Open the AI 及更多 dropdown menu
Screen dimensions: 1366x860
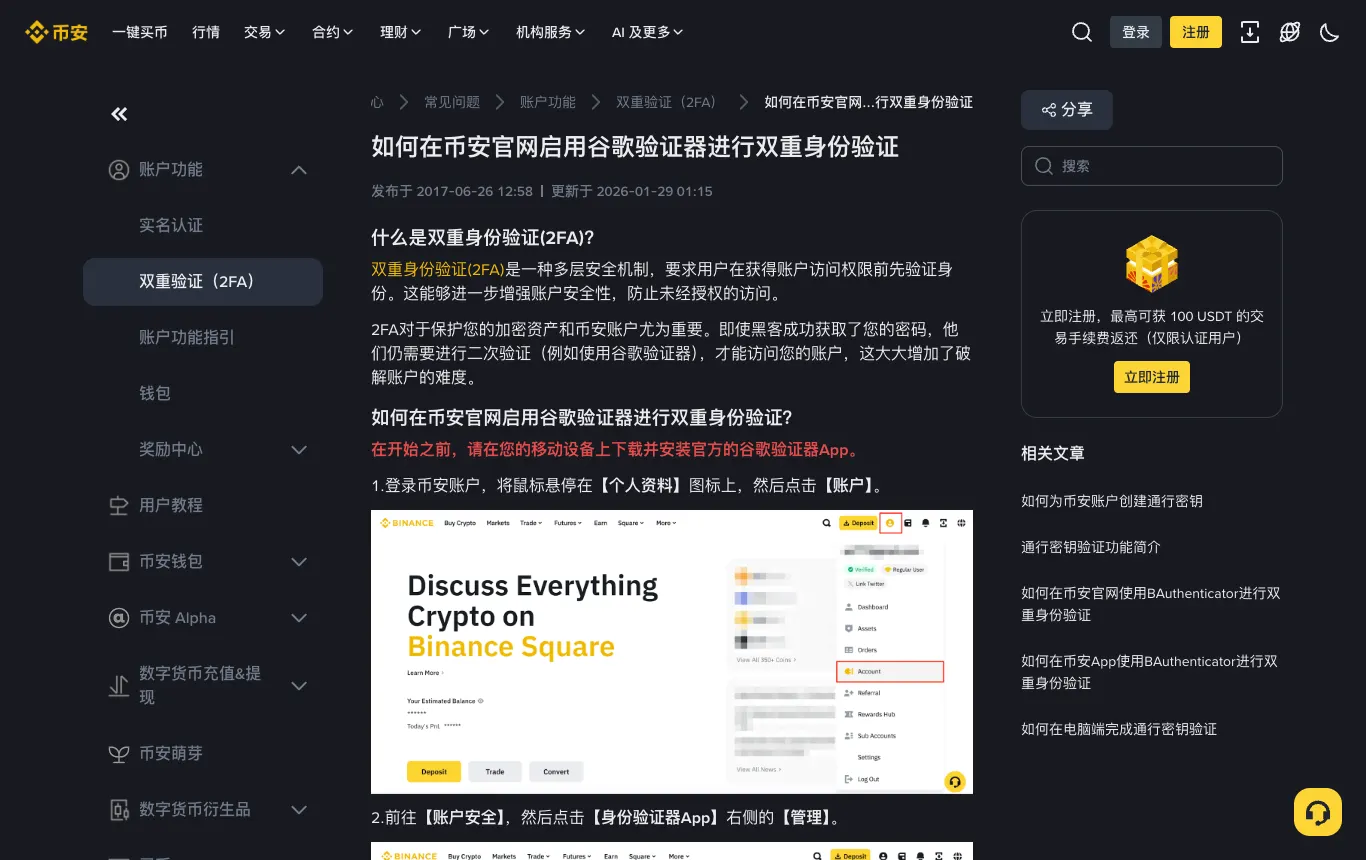point(647,32)
